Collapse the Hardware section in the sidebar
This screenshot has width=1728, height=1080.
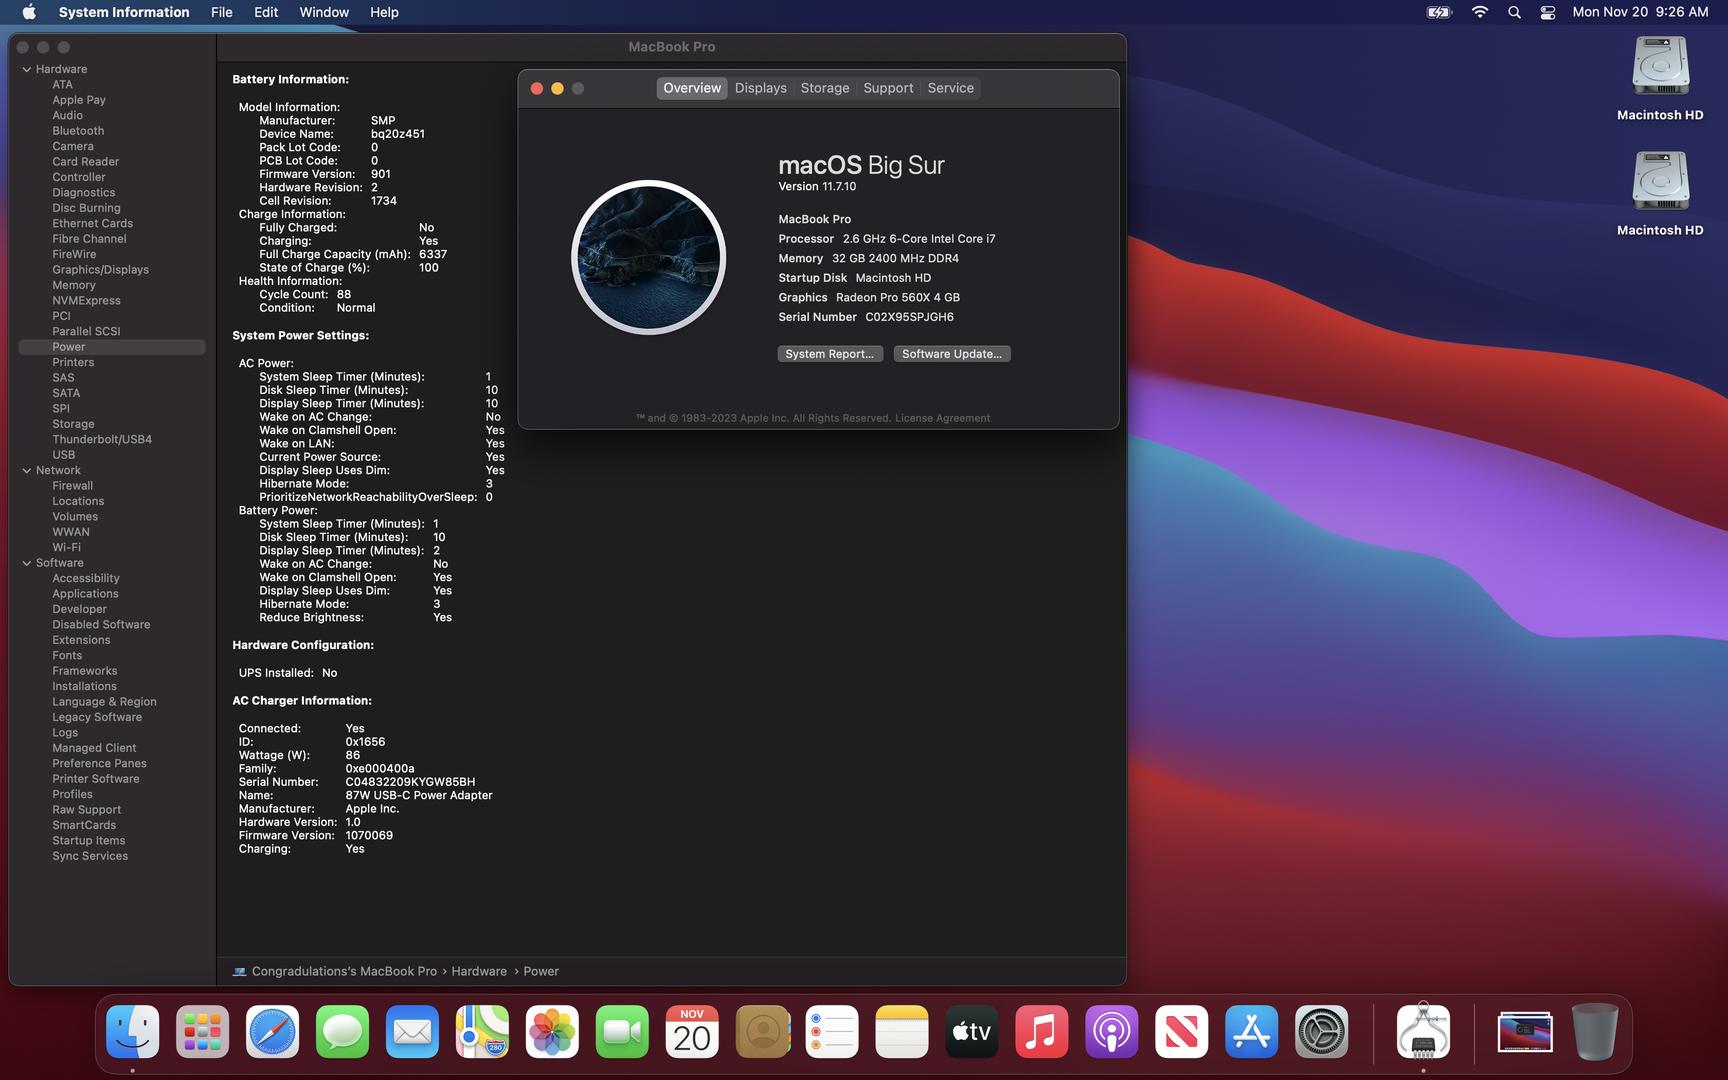coord(26,68)
